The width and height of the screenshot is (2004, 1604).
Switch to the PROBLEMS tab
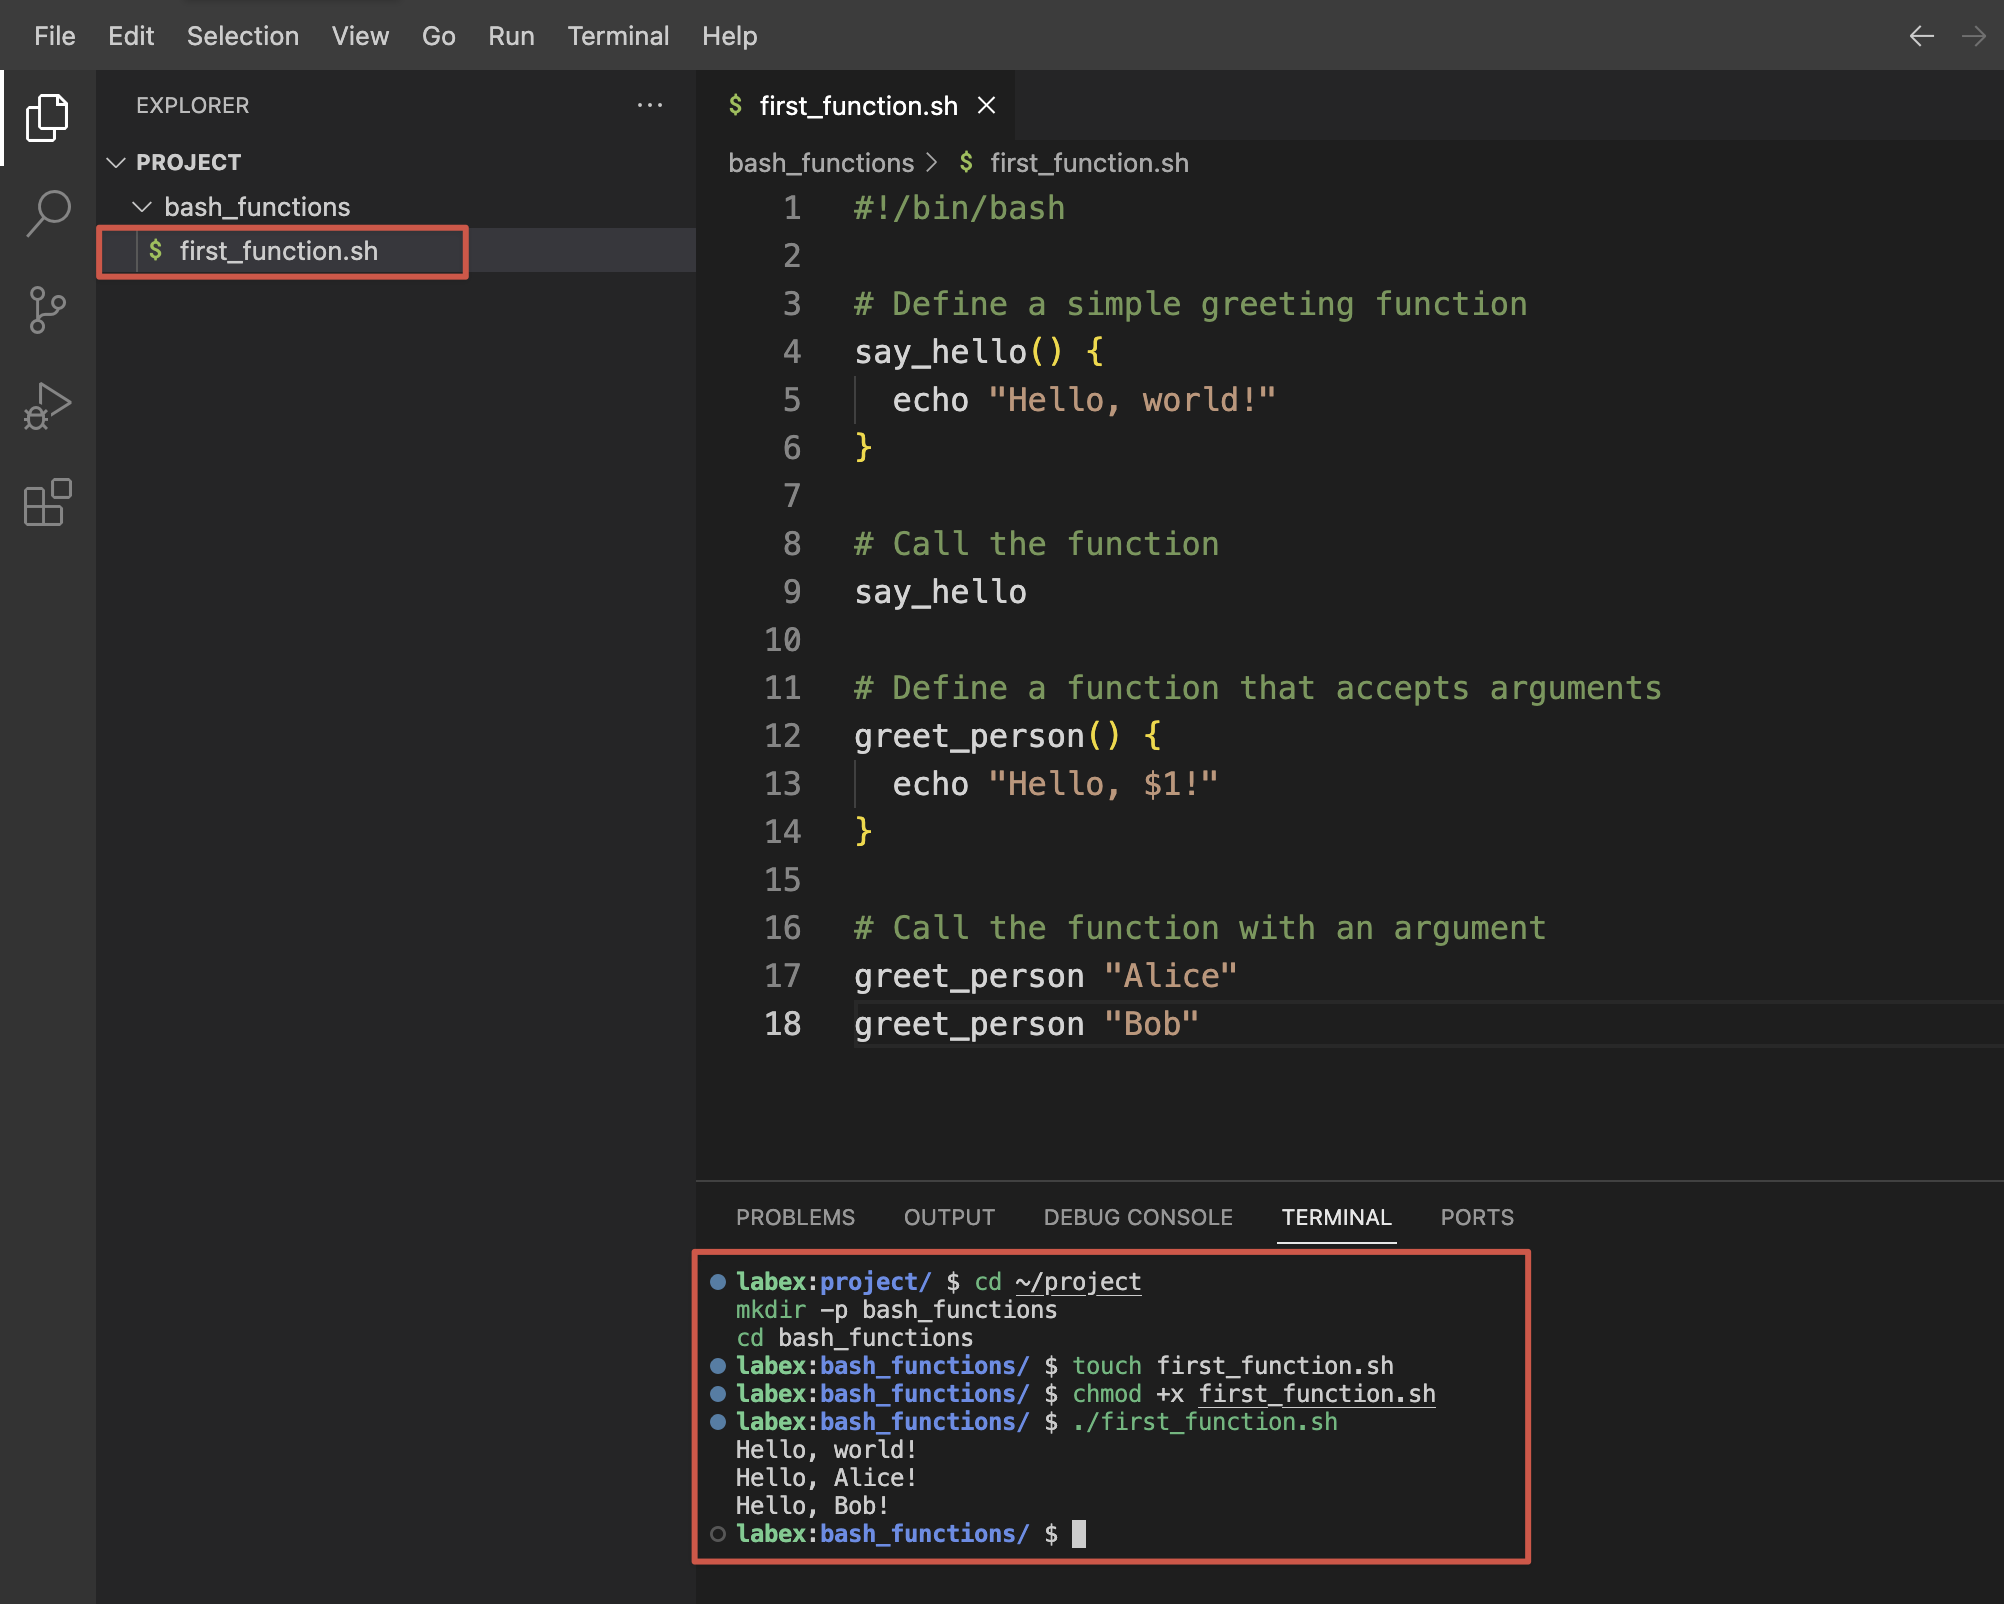click(x=795, y=1217)
